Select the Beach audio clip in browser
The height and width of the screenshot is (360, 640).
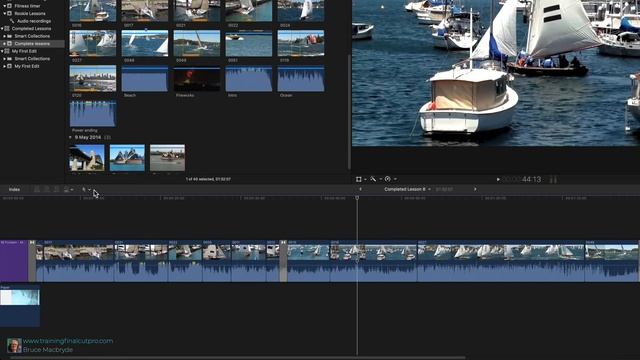coord(144,79)
